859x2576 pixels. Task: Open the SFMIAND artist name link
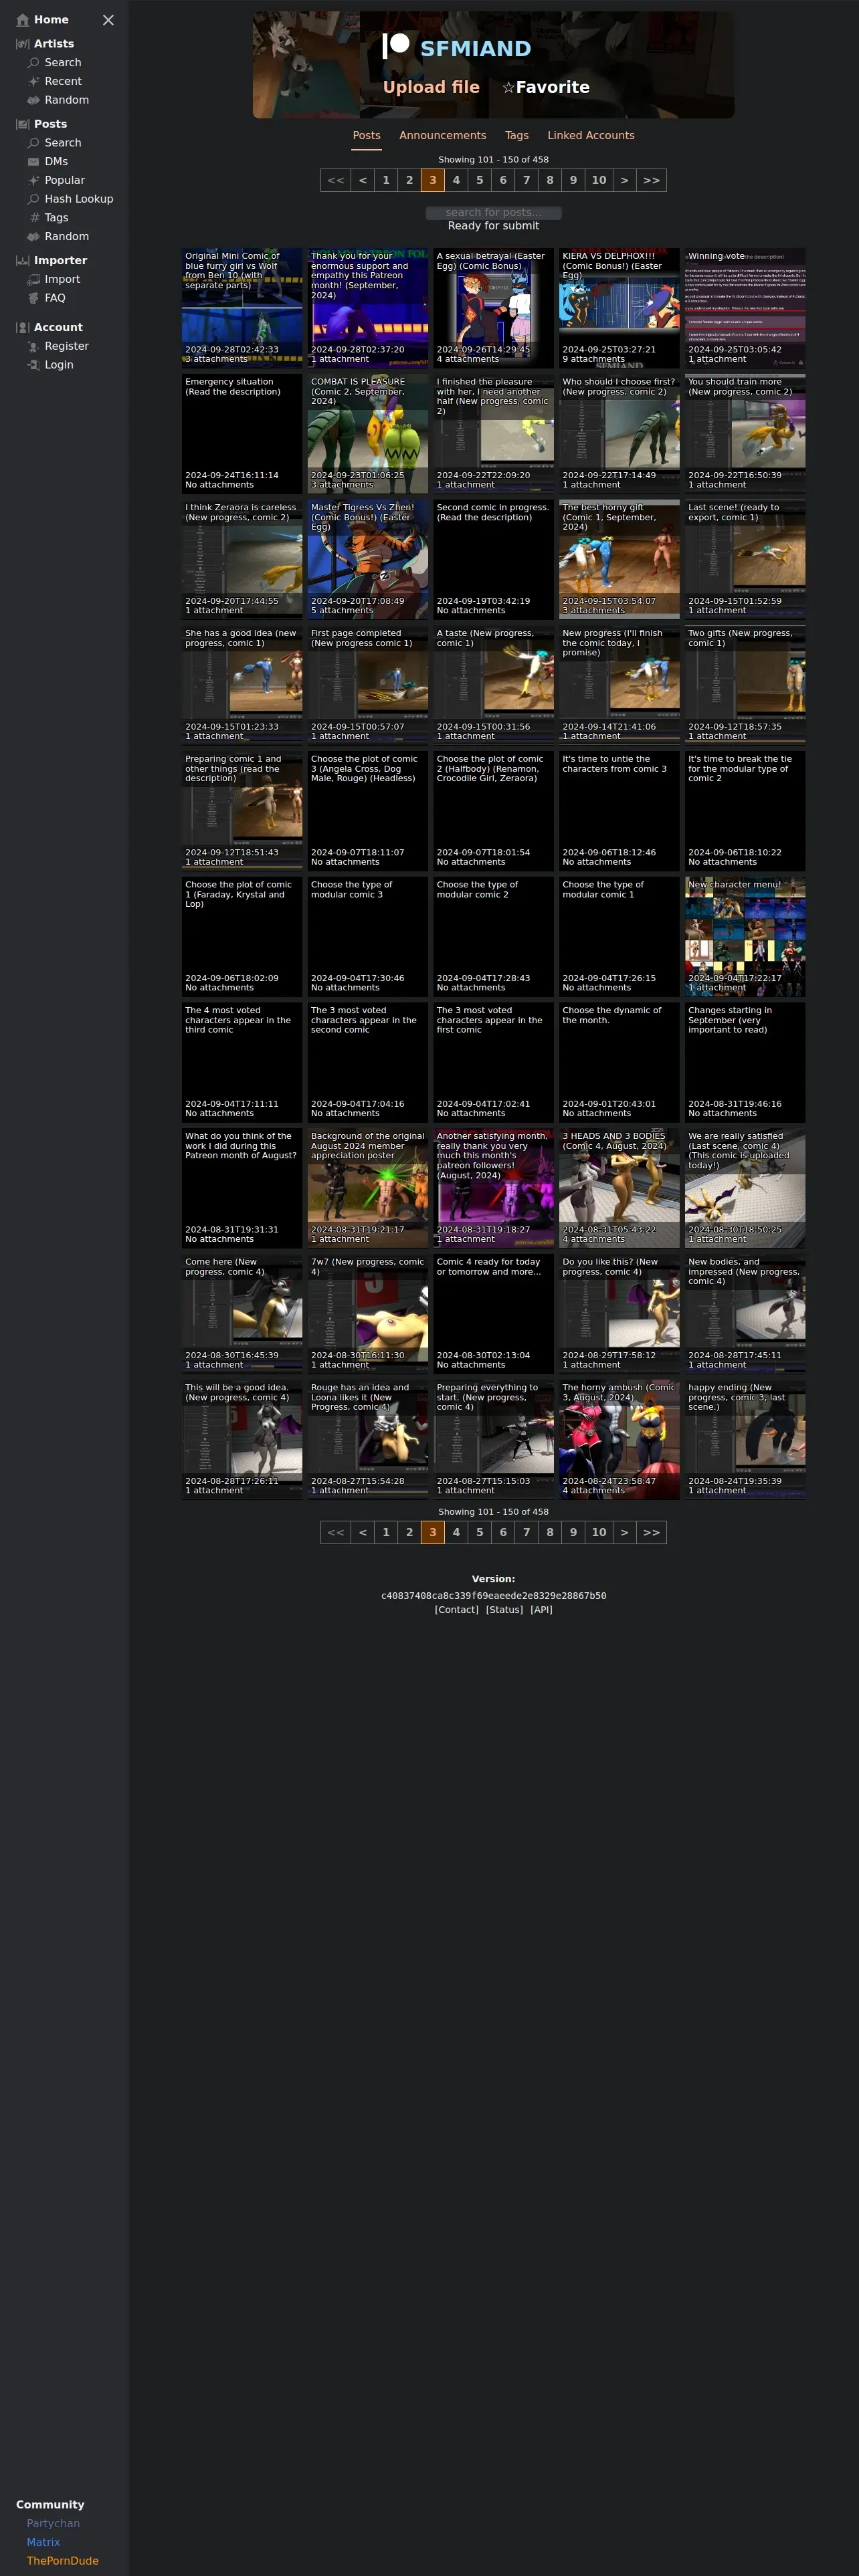pyautogui.click(x=475, y=49)
